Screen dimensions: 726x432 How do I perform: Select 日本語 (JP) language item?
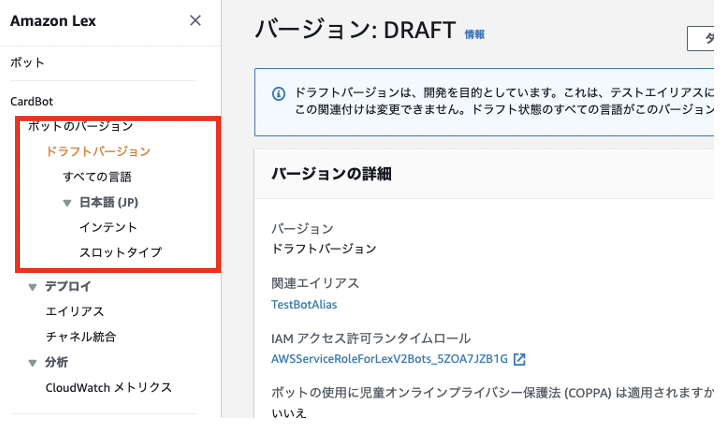coord(109,202)
